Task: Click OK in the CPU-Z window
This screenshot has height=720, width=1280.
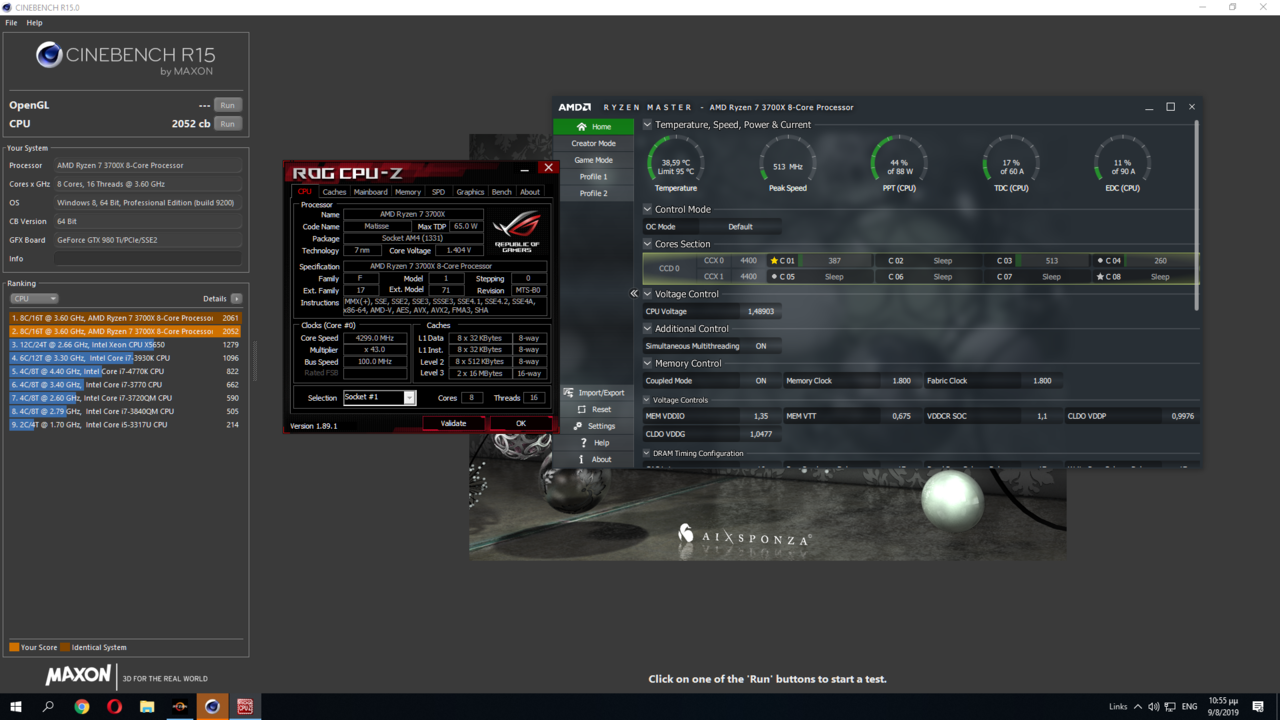Action: click(x=521, y=424)
